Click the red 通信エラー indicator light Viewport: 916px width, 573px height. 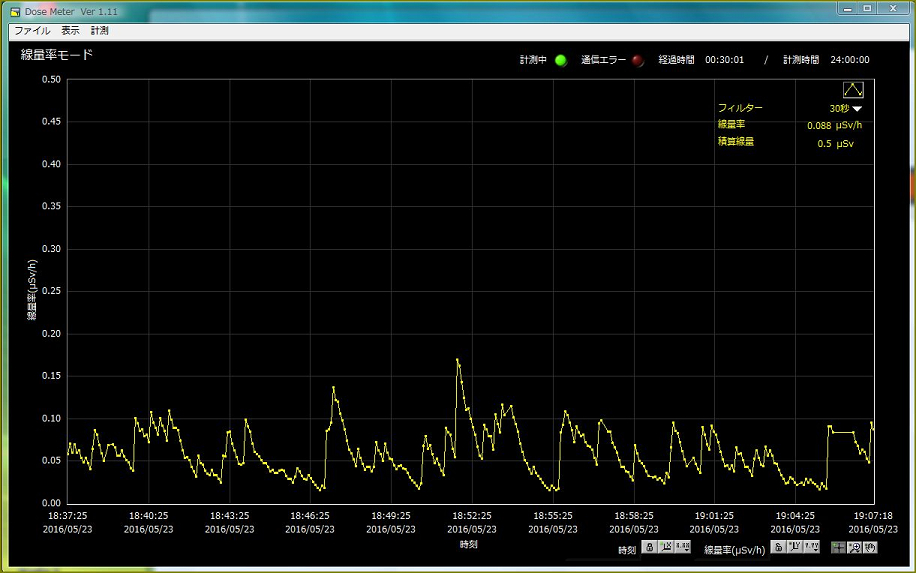637,60
